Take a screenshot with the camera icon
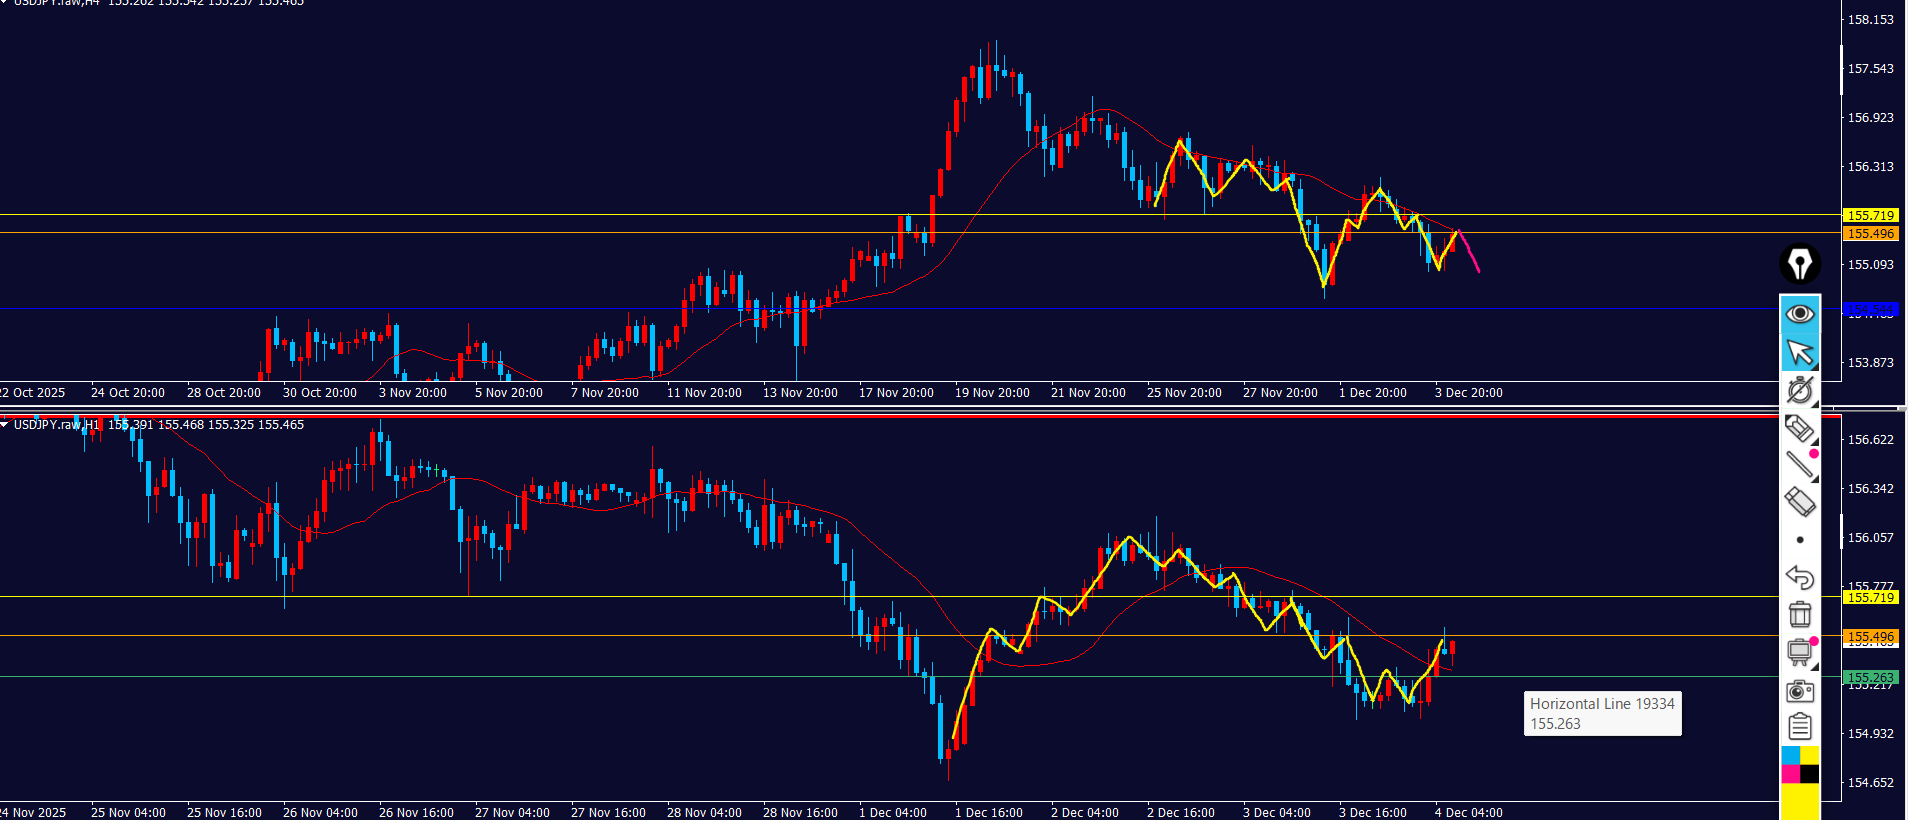The height and width of the screenshot is (820, 1908). pos(1800,690)
